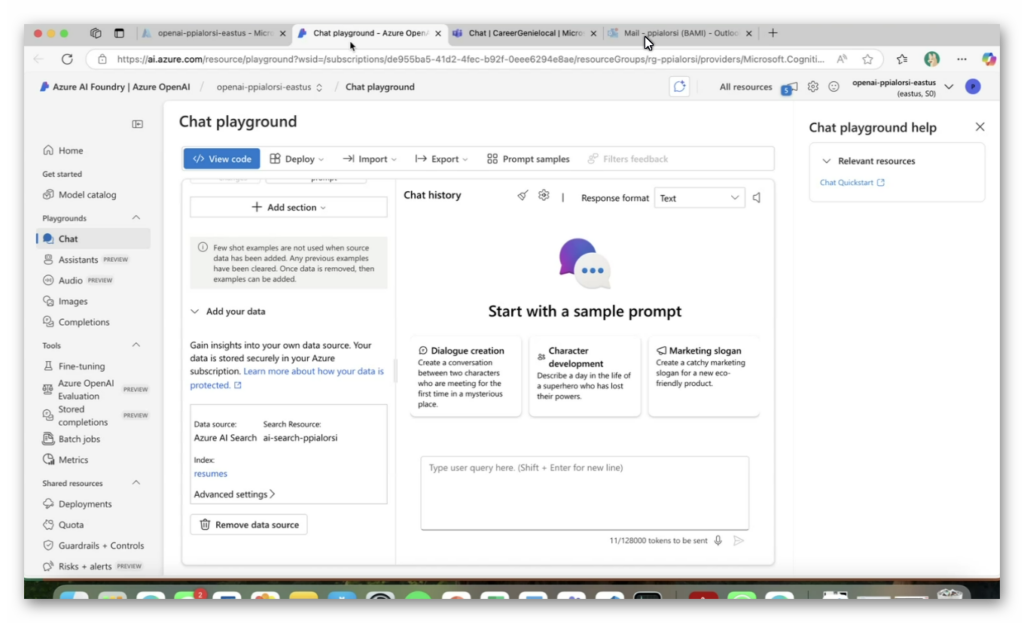Image resolution: width=1024 pixels, height=623 pixels.
Task: Open Chat Quickstart link
Action: pos(852,182)
